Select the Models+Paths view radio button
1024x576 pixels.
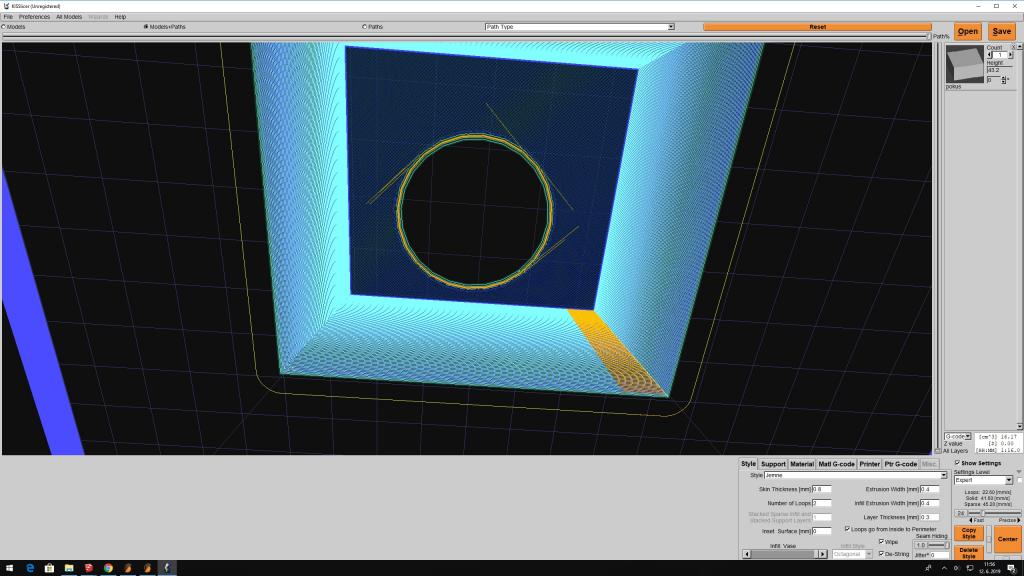tap(146, 27)
